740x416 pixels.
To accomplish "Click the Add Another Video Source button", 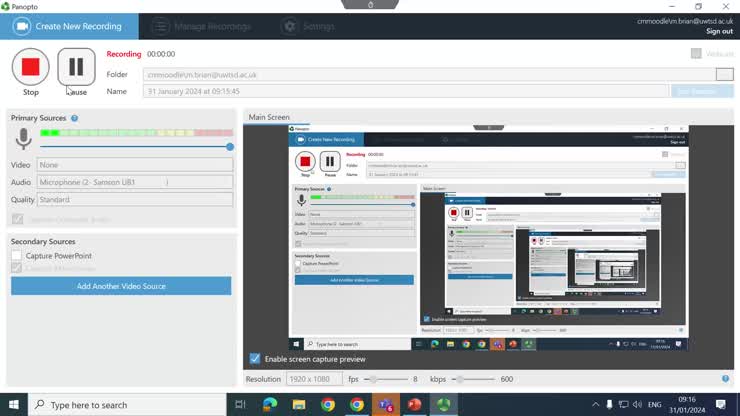I will (x=121, y=286).
